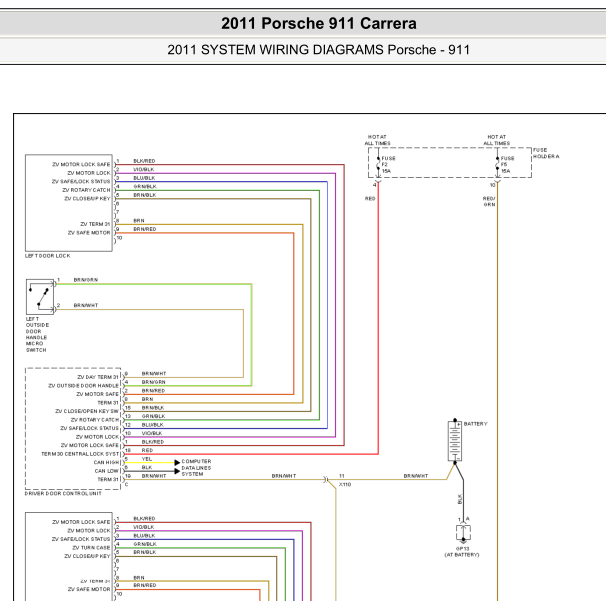The height and width of the screenshot is (601, 606).
Task: Click the 'X110' connector label
Action: [345, 484]
